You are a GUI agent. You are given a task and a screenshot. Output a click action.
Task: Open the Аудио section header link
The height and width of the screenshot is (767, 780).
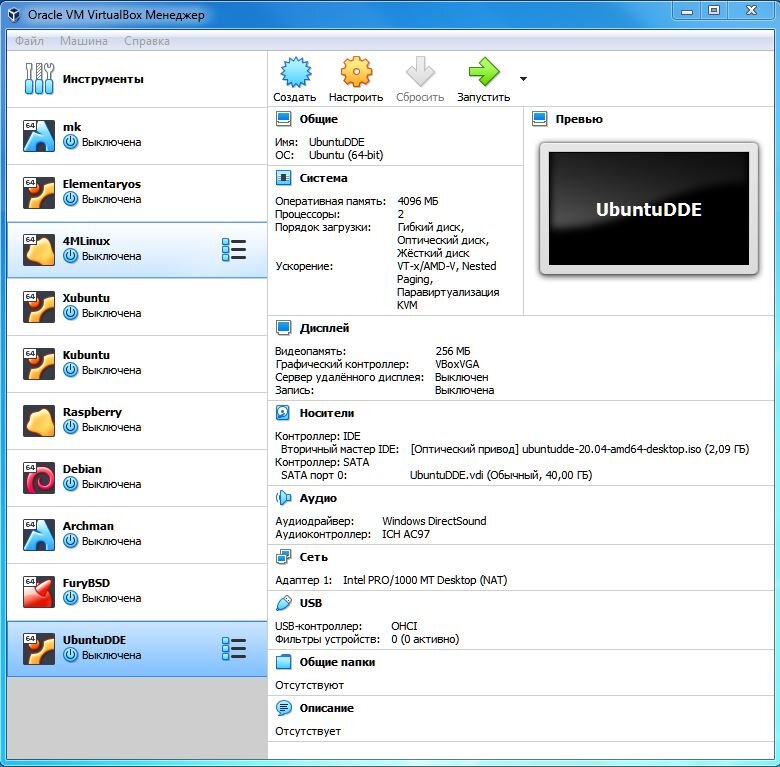(318, 498)
